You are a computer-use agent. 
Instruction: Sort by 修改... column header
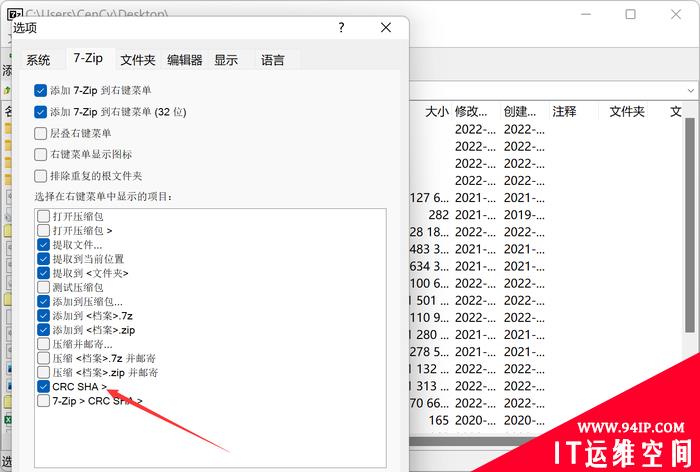[471, 112]
